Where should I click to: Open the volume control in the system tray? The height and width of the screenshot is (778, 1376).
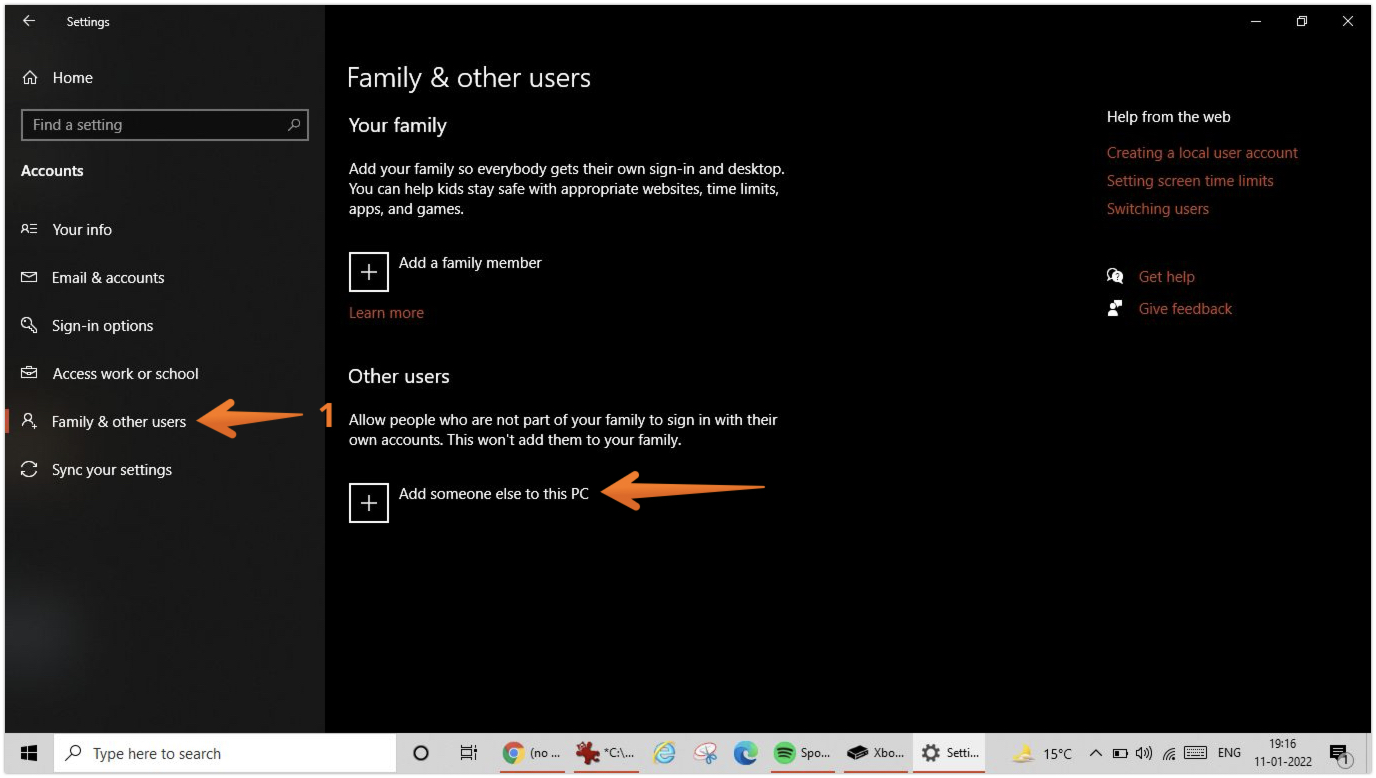[x=1144, y=753]
